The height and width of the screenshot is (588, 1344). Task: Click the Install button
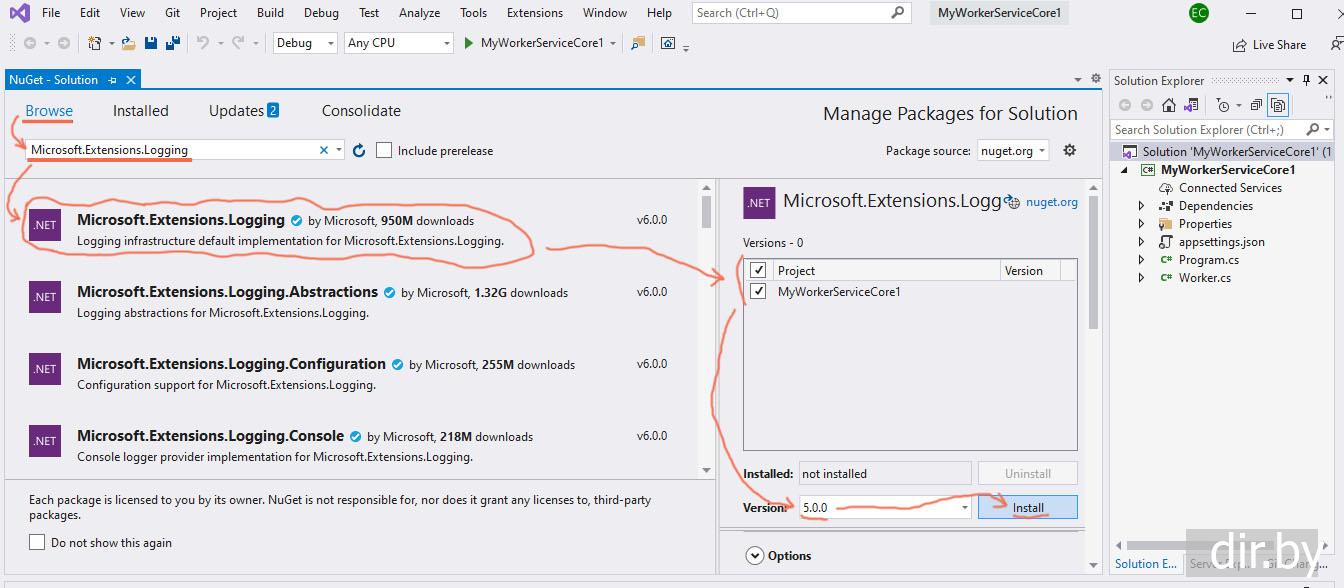(x=1027, y=508)
